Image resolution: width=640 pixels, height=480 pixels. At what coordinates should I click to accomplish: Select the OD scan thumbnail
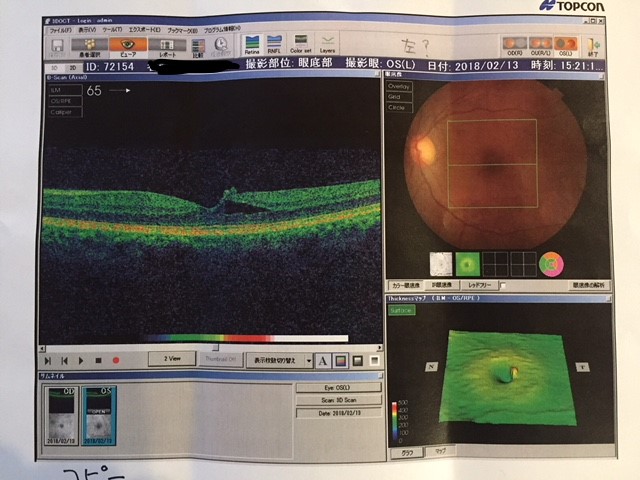[x=61, y=416]
